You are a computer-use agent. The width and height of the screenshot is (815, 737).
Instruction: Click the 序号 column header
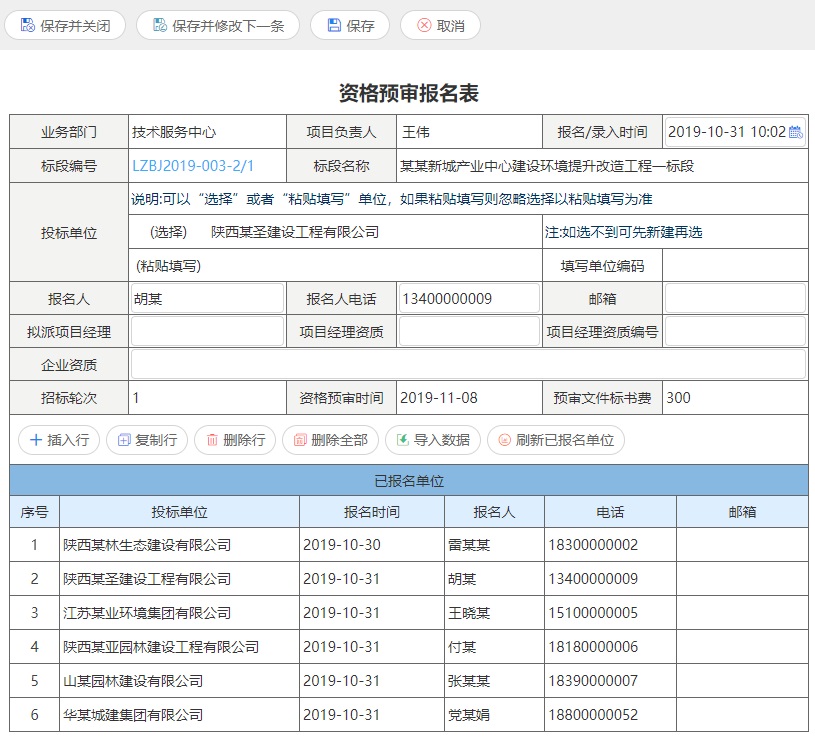[x=34, y=512]
